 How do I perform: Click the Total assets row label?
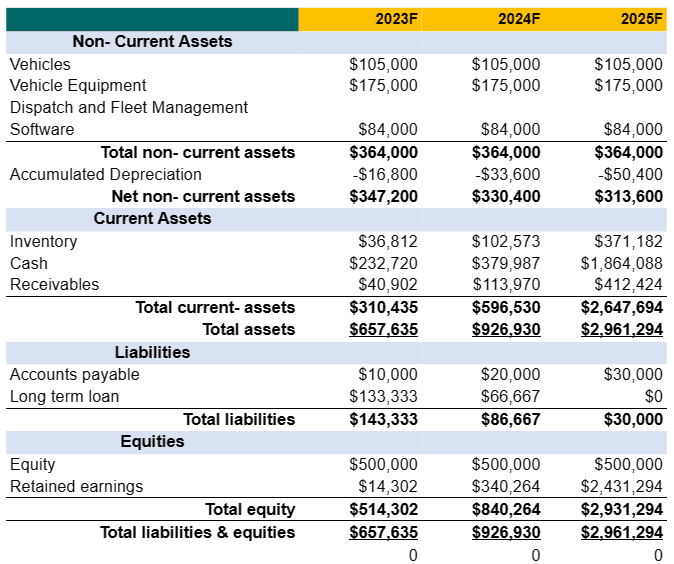249,330
